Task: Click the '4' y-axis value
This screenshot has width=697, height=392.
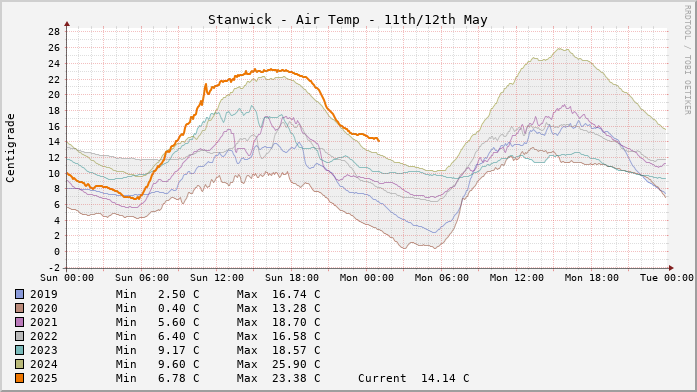Action: (57, 221)
